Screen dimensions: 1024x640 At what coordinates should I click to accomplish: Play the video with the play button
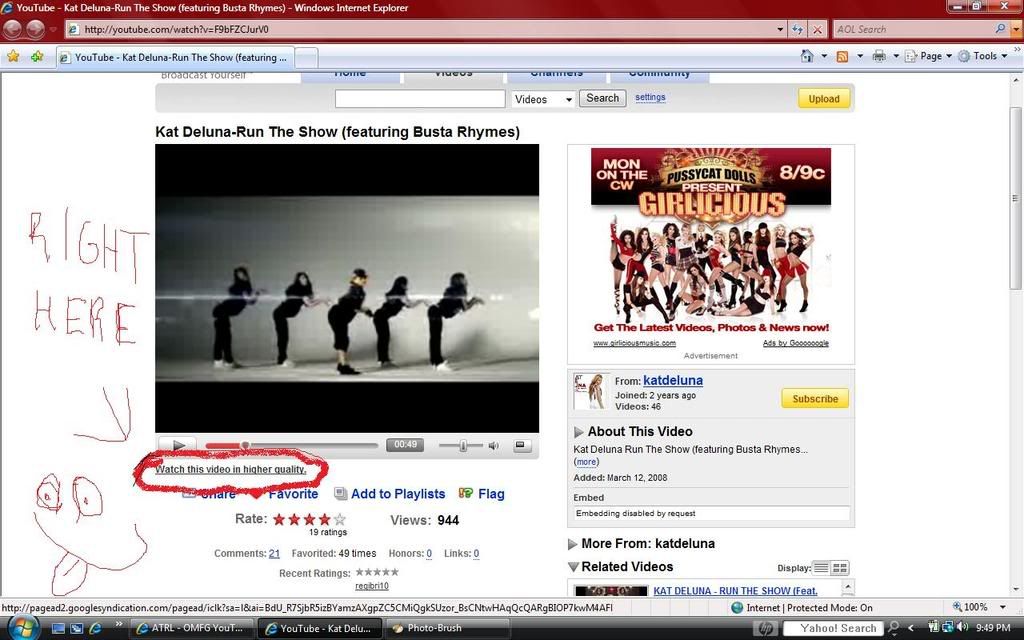178,445
